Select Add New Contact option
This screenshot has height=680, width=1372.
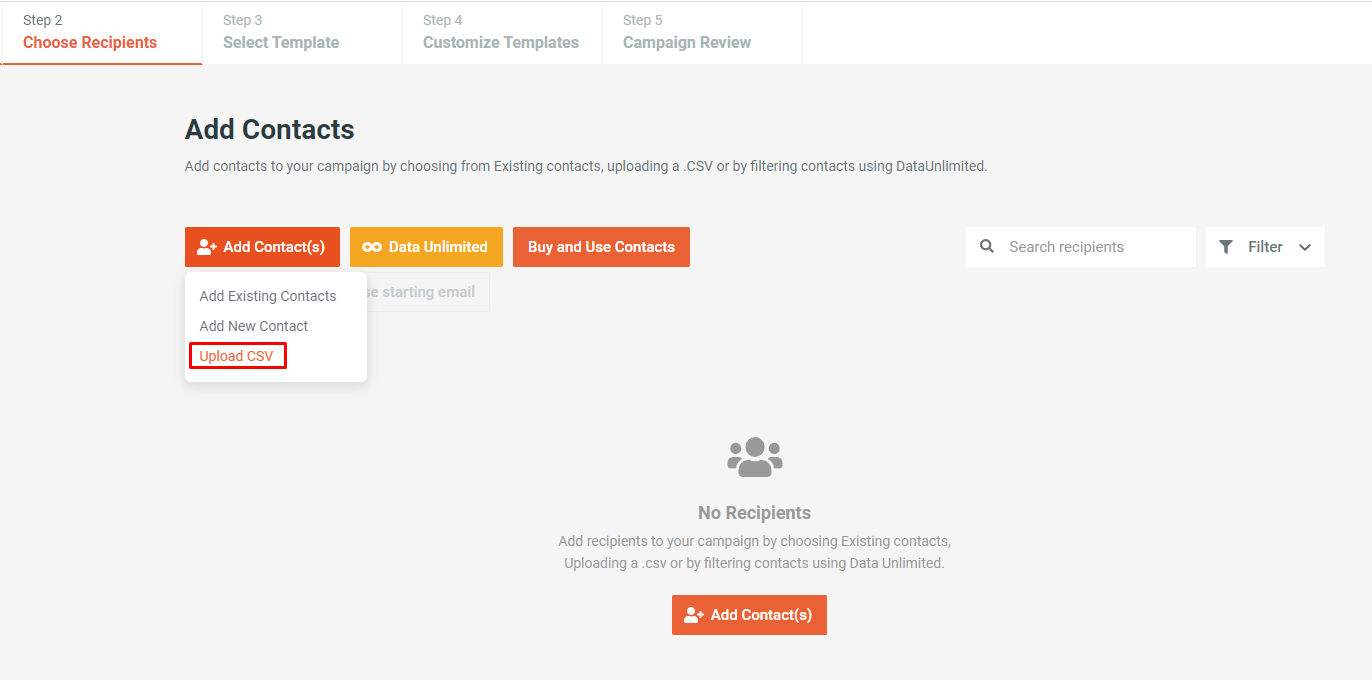click(x=253, y=325)
